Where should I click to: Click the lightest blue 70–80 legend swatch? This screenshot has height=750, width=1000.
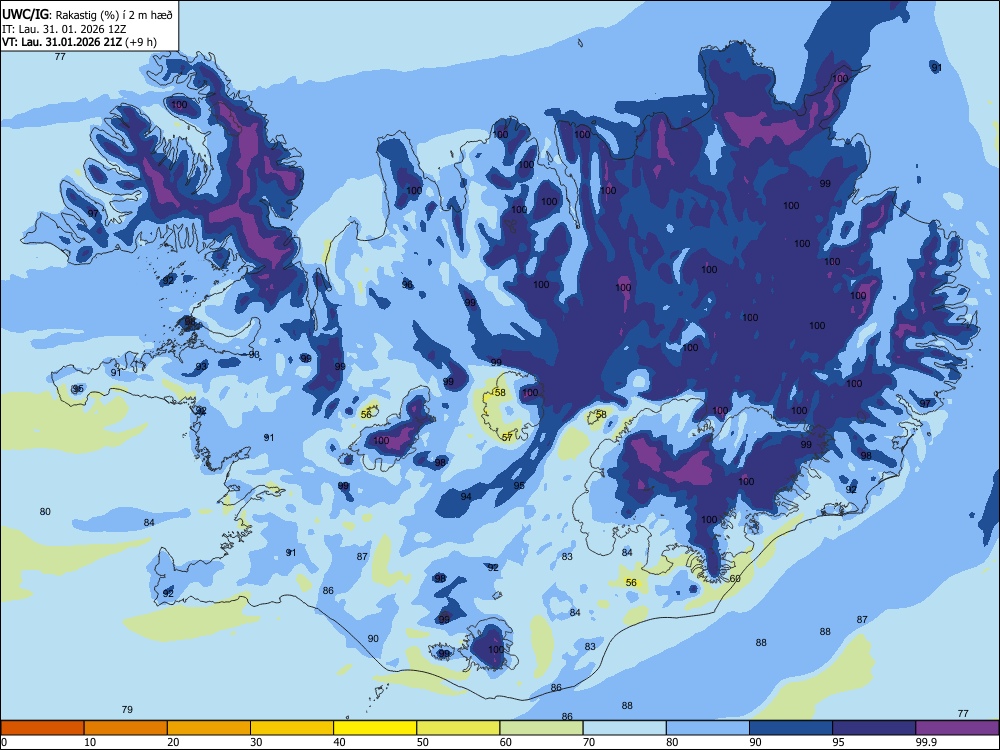624,728
